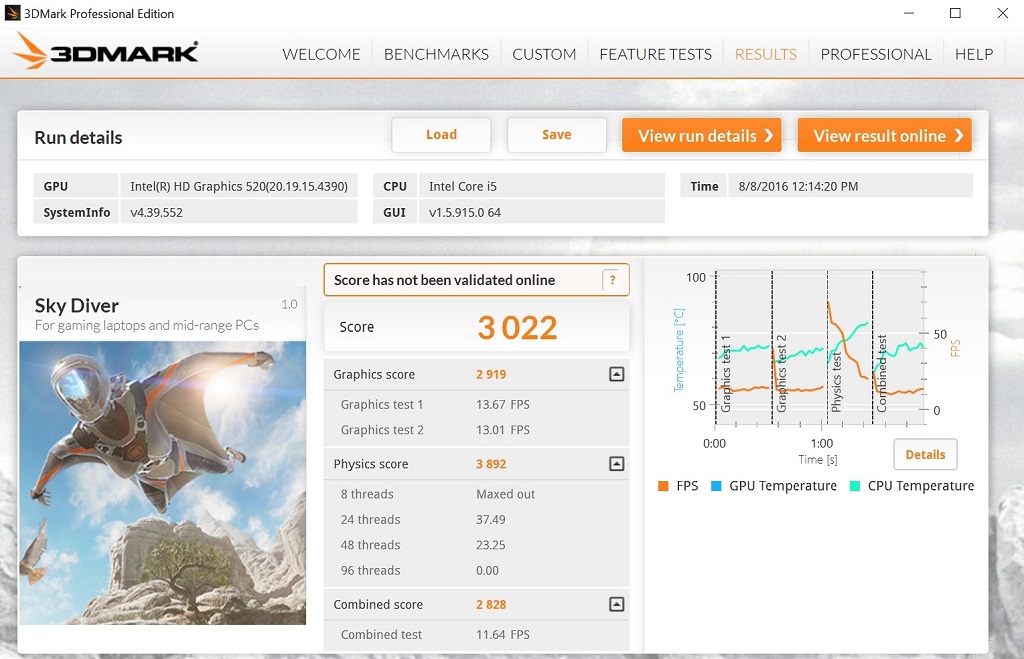Open View result online
The width and height of the screenshot is (1024, 659).
point(885,135)
